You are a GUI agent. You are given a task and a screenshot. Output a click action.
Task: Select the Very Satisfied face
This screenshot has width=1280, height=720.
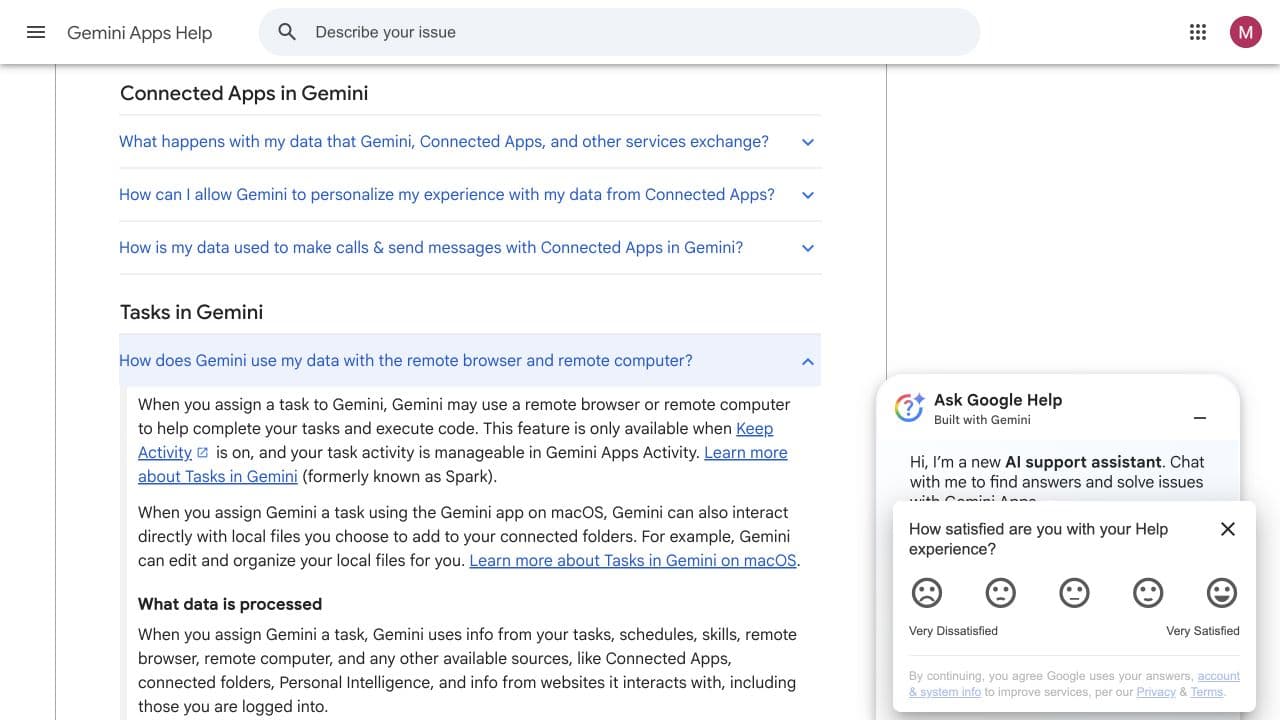point(1221,593)
